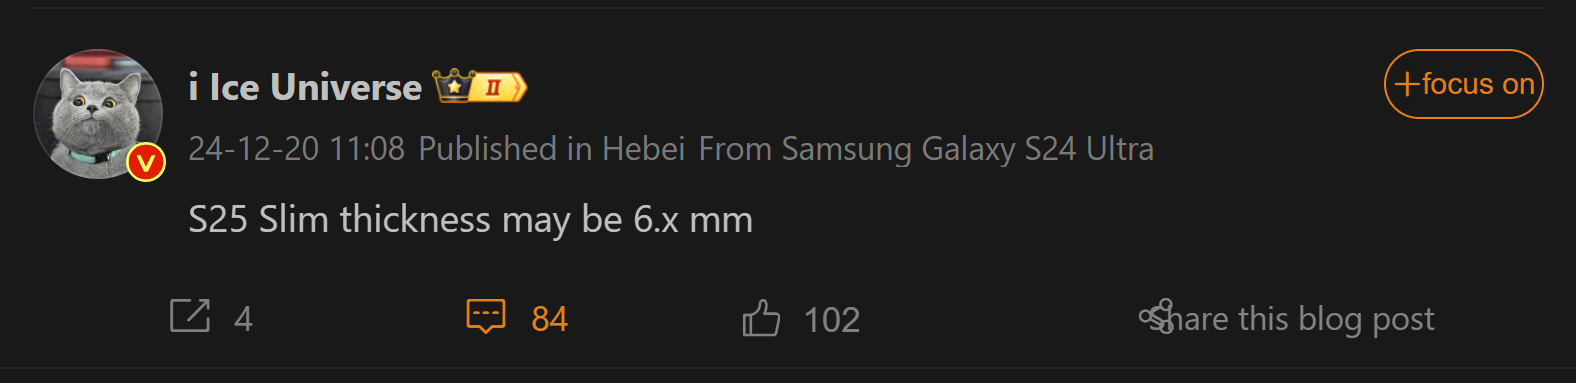The width and height of the screenshot is (1576, 383).
Task: Click the like count 102
Action: click(832, 320)
